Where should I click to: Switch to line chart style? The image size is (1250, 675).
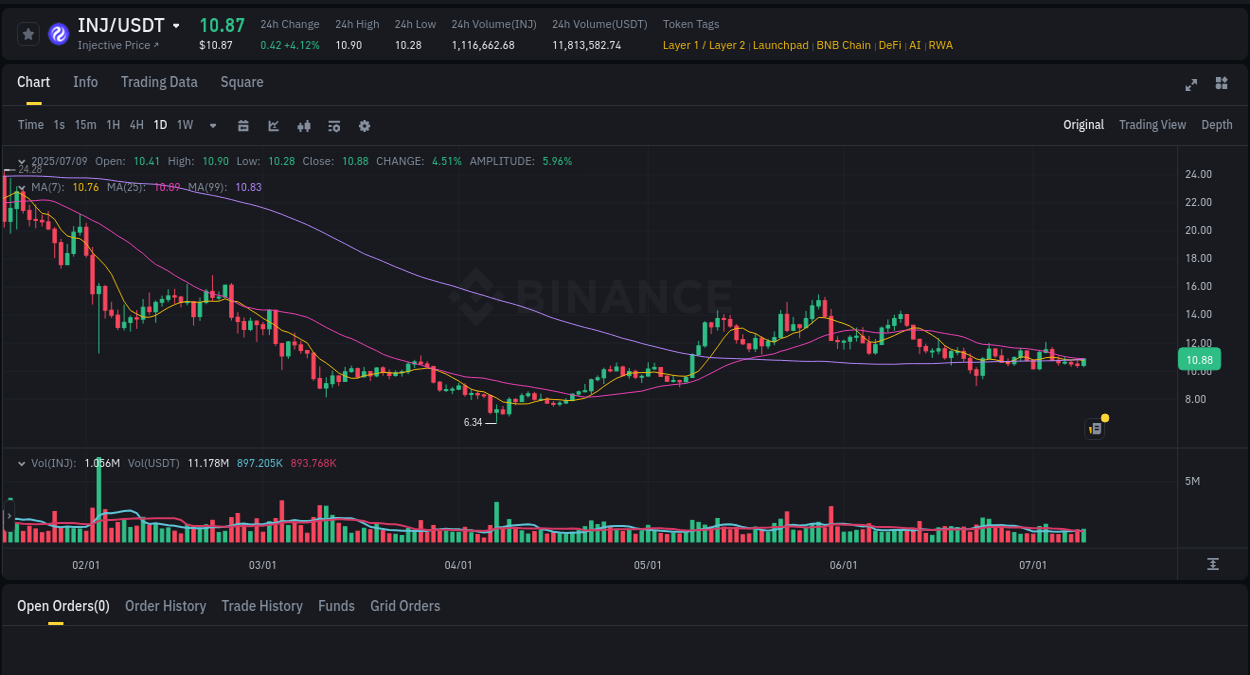272,125
